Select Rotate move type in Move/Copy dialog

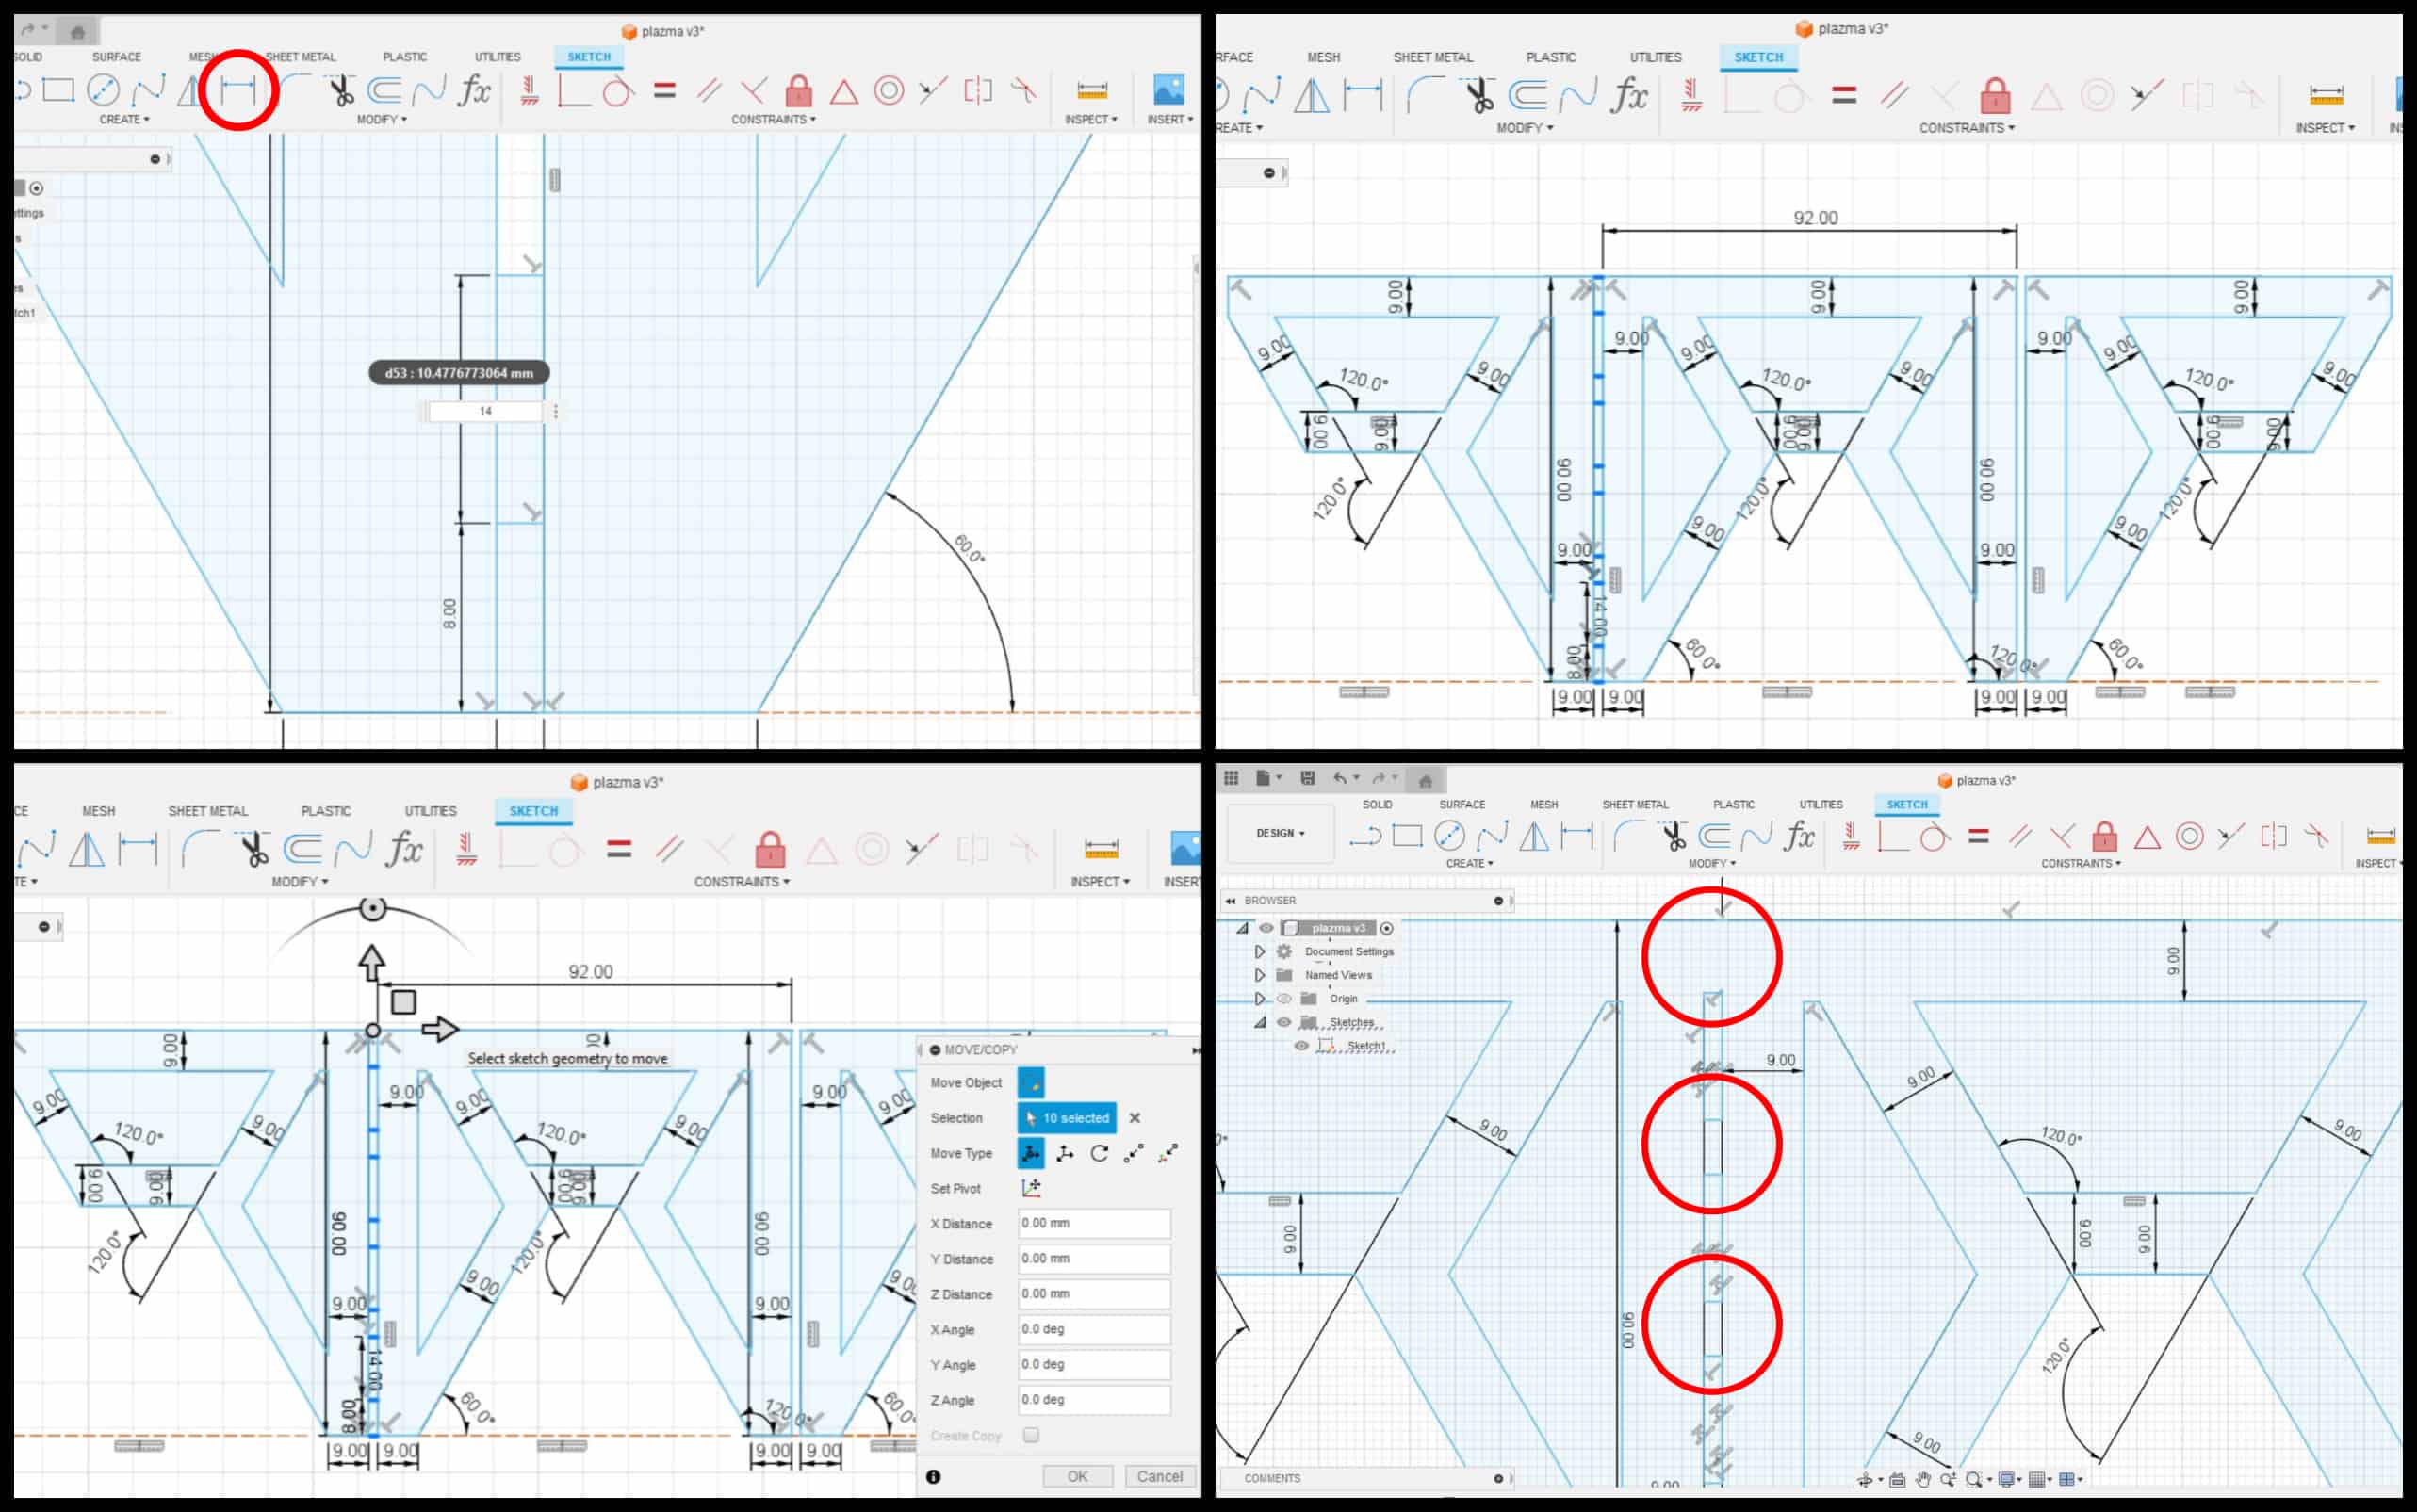point(1099,1153)
